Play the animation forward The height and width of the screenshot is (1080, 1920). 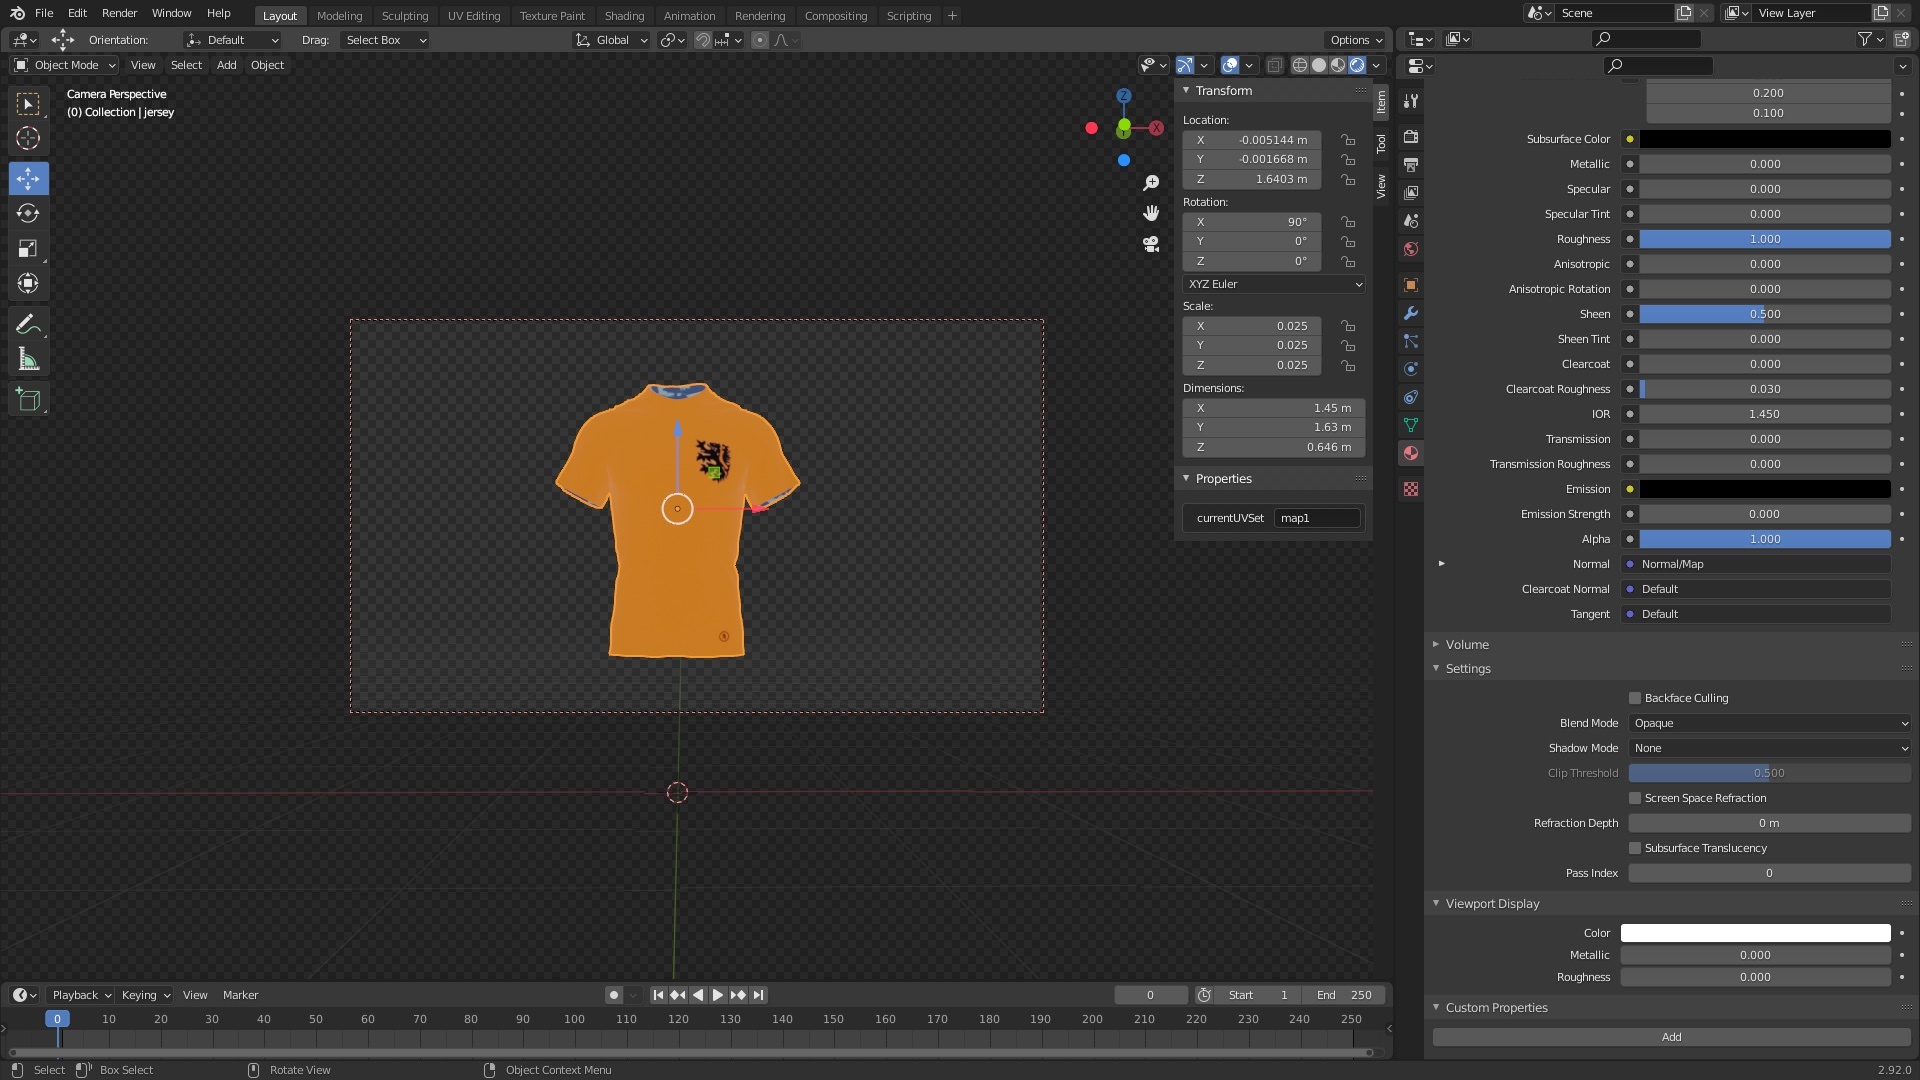click(x=718, y=995)
